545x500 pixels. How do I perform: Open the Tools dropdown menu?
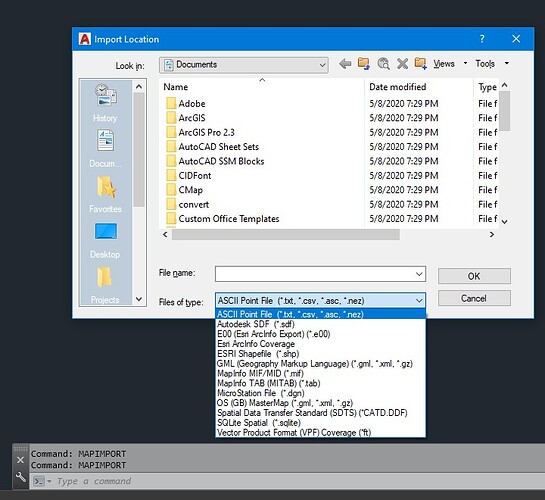(x=492, y=64)
